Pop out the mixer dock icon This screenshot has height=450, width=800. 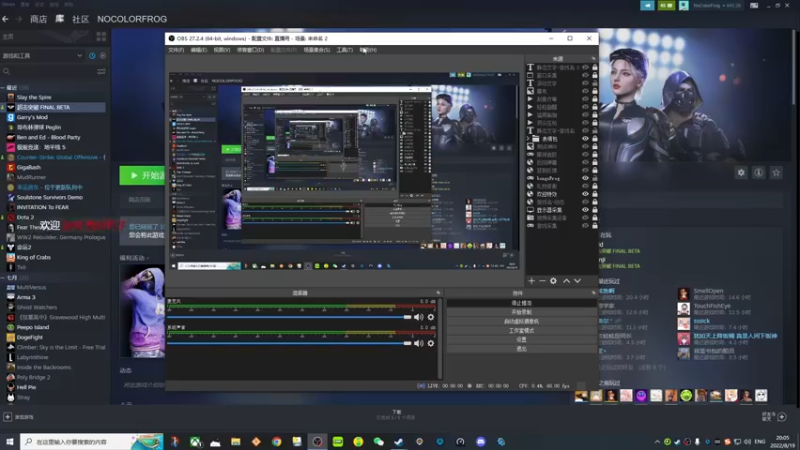(x=438, y=293)
